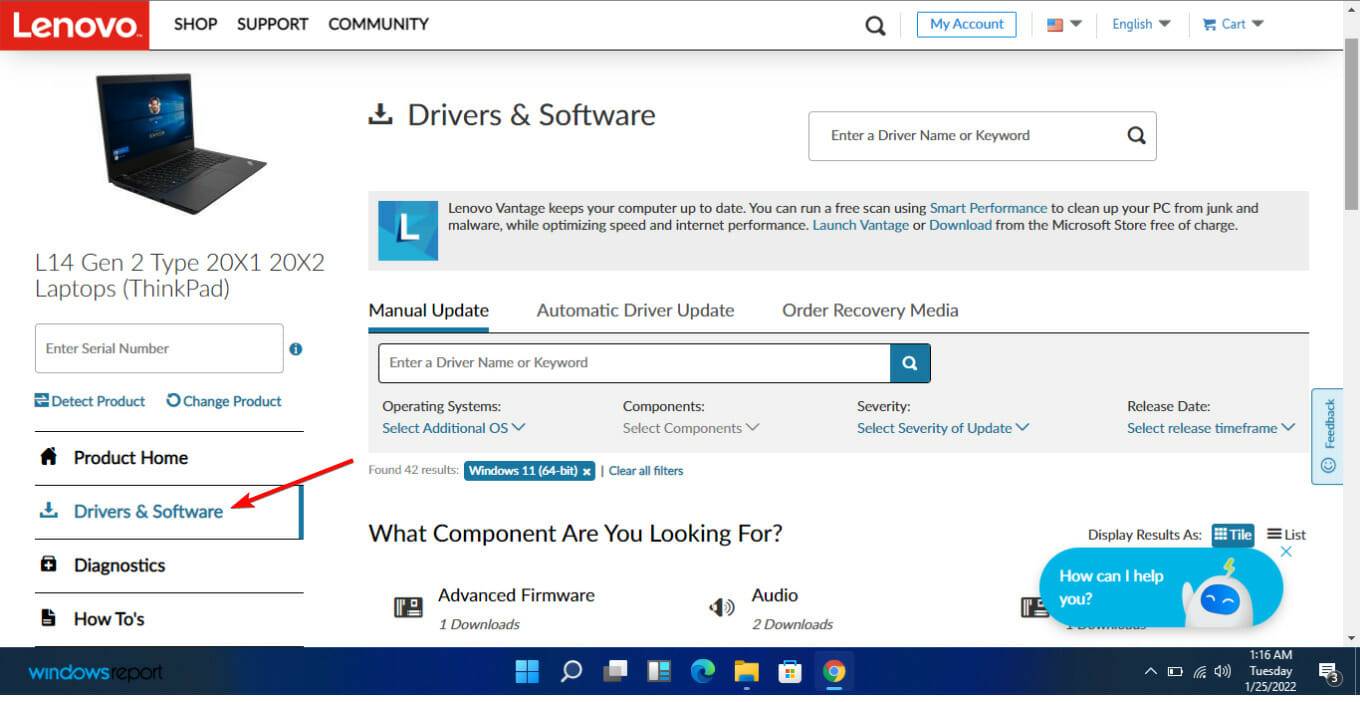The width and height of the screenshot is (1360, 702).
Task: Click the Enter Serial Number field
Action: point(159,348)
